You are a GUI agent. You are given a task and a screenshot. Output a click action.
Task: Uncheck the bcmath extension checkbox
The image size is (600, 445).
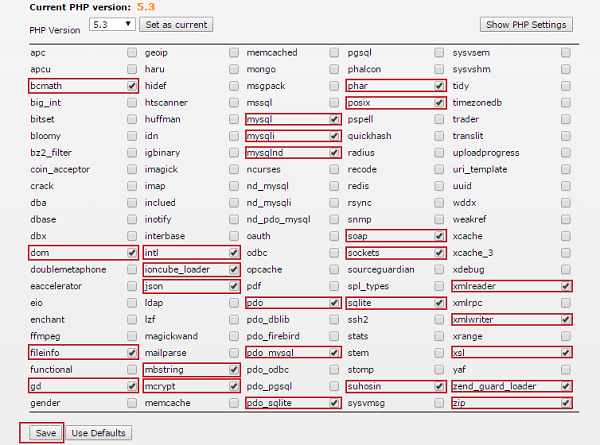point(132,86)
